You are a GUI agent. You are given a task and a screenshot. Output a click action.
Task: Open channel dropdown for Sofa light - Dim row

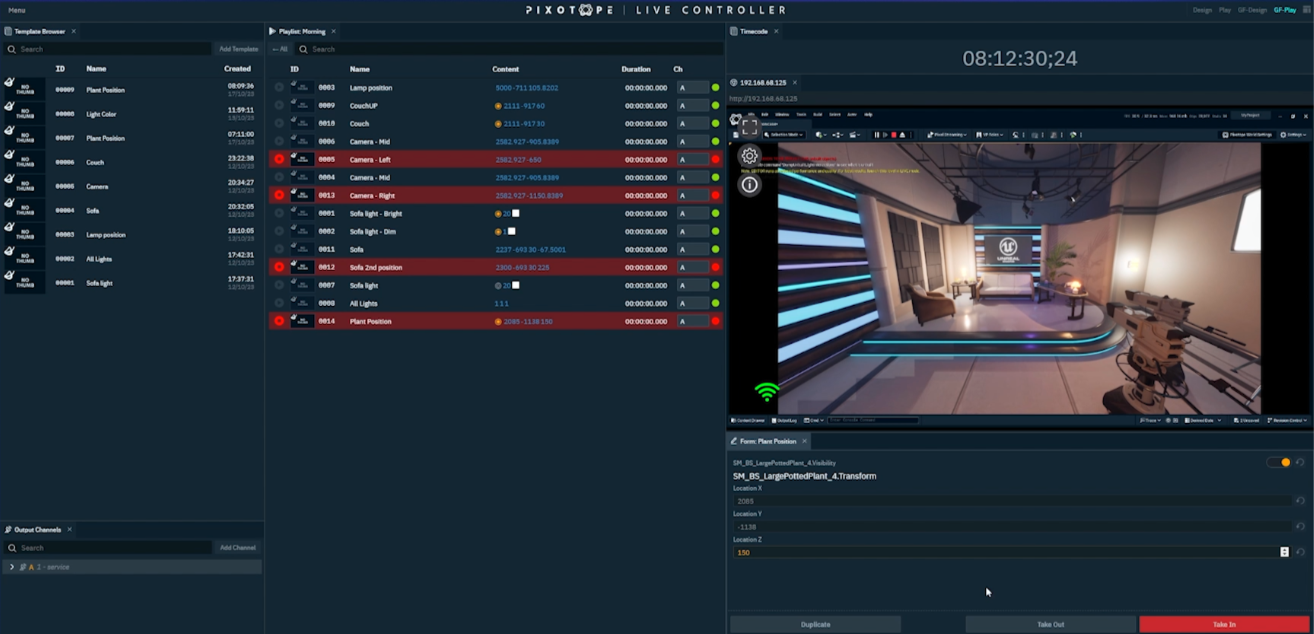pos(692,232)
